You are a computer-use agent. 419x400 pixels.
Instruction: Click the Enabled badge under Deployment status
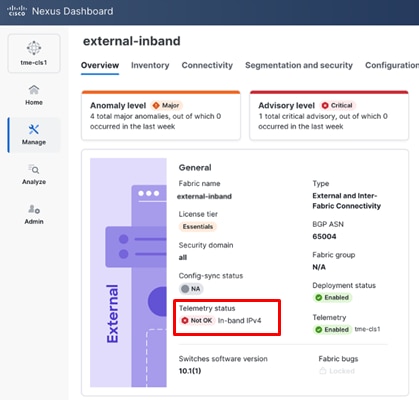(332, 297)
